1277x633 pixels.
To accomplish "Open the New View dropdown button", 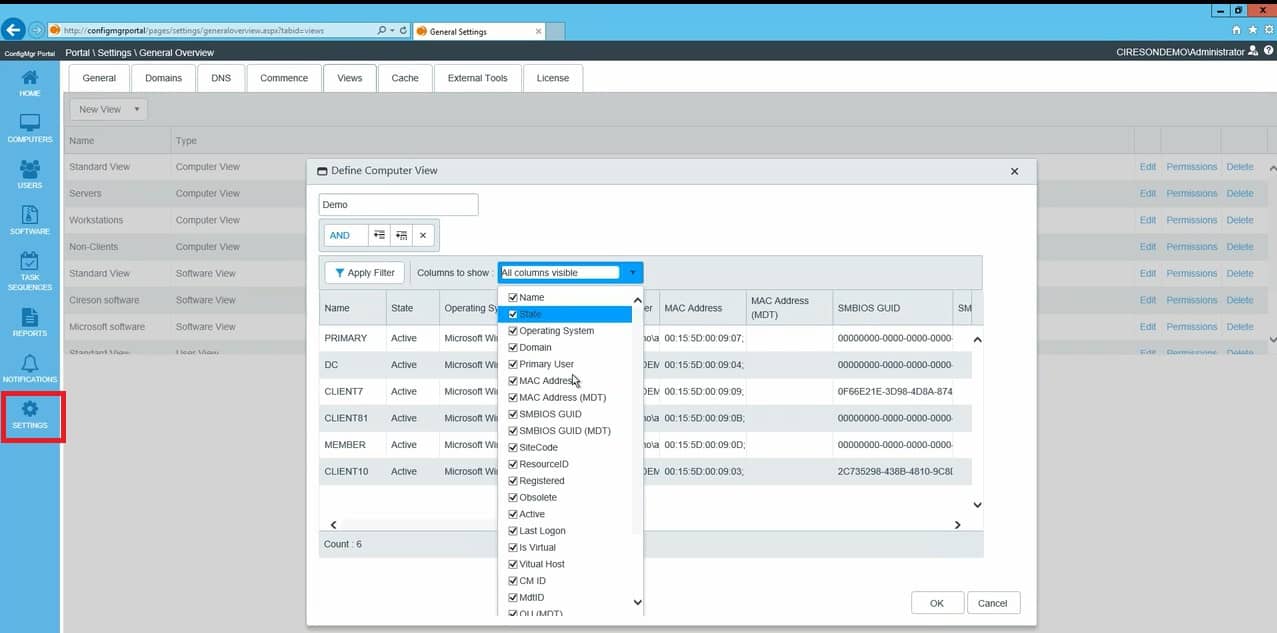I will point(108,109).
